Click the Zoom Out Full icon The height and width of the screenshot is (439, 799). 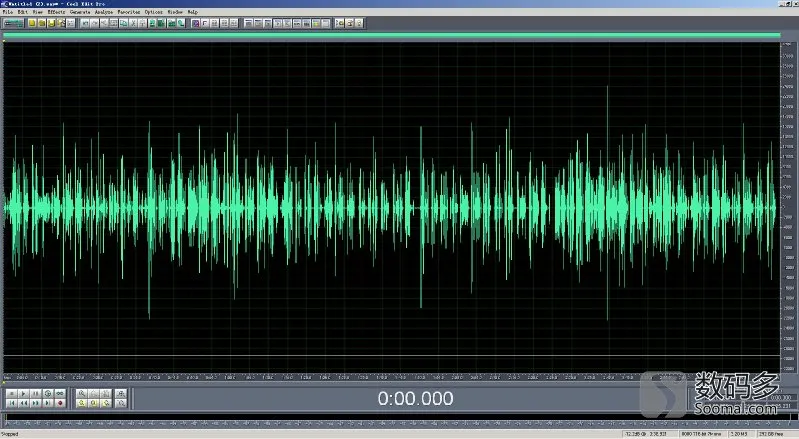point(105,394)
